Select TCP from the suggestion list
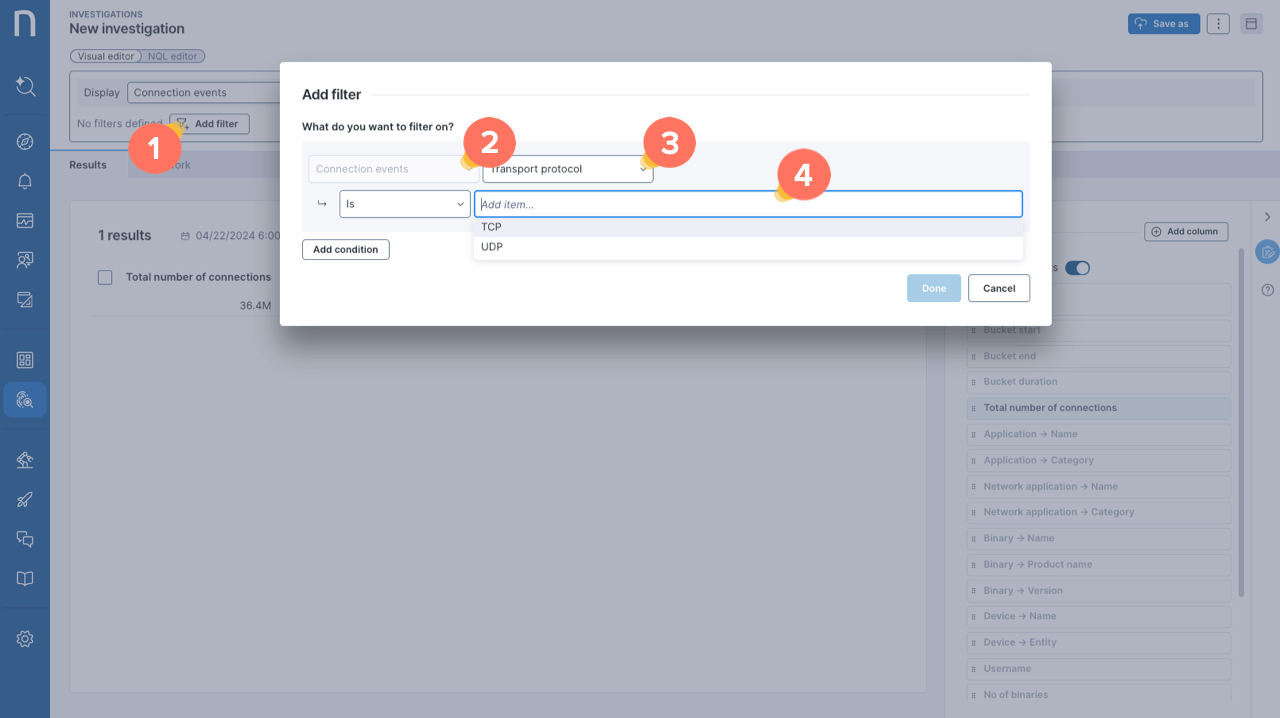Image resolution: width=1280 pixels, height=718 pixels. [491, 227]
